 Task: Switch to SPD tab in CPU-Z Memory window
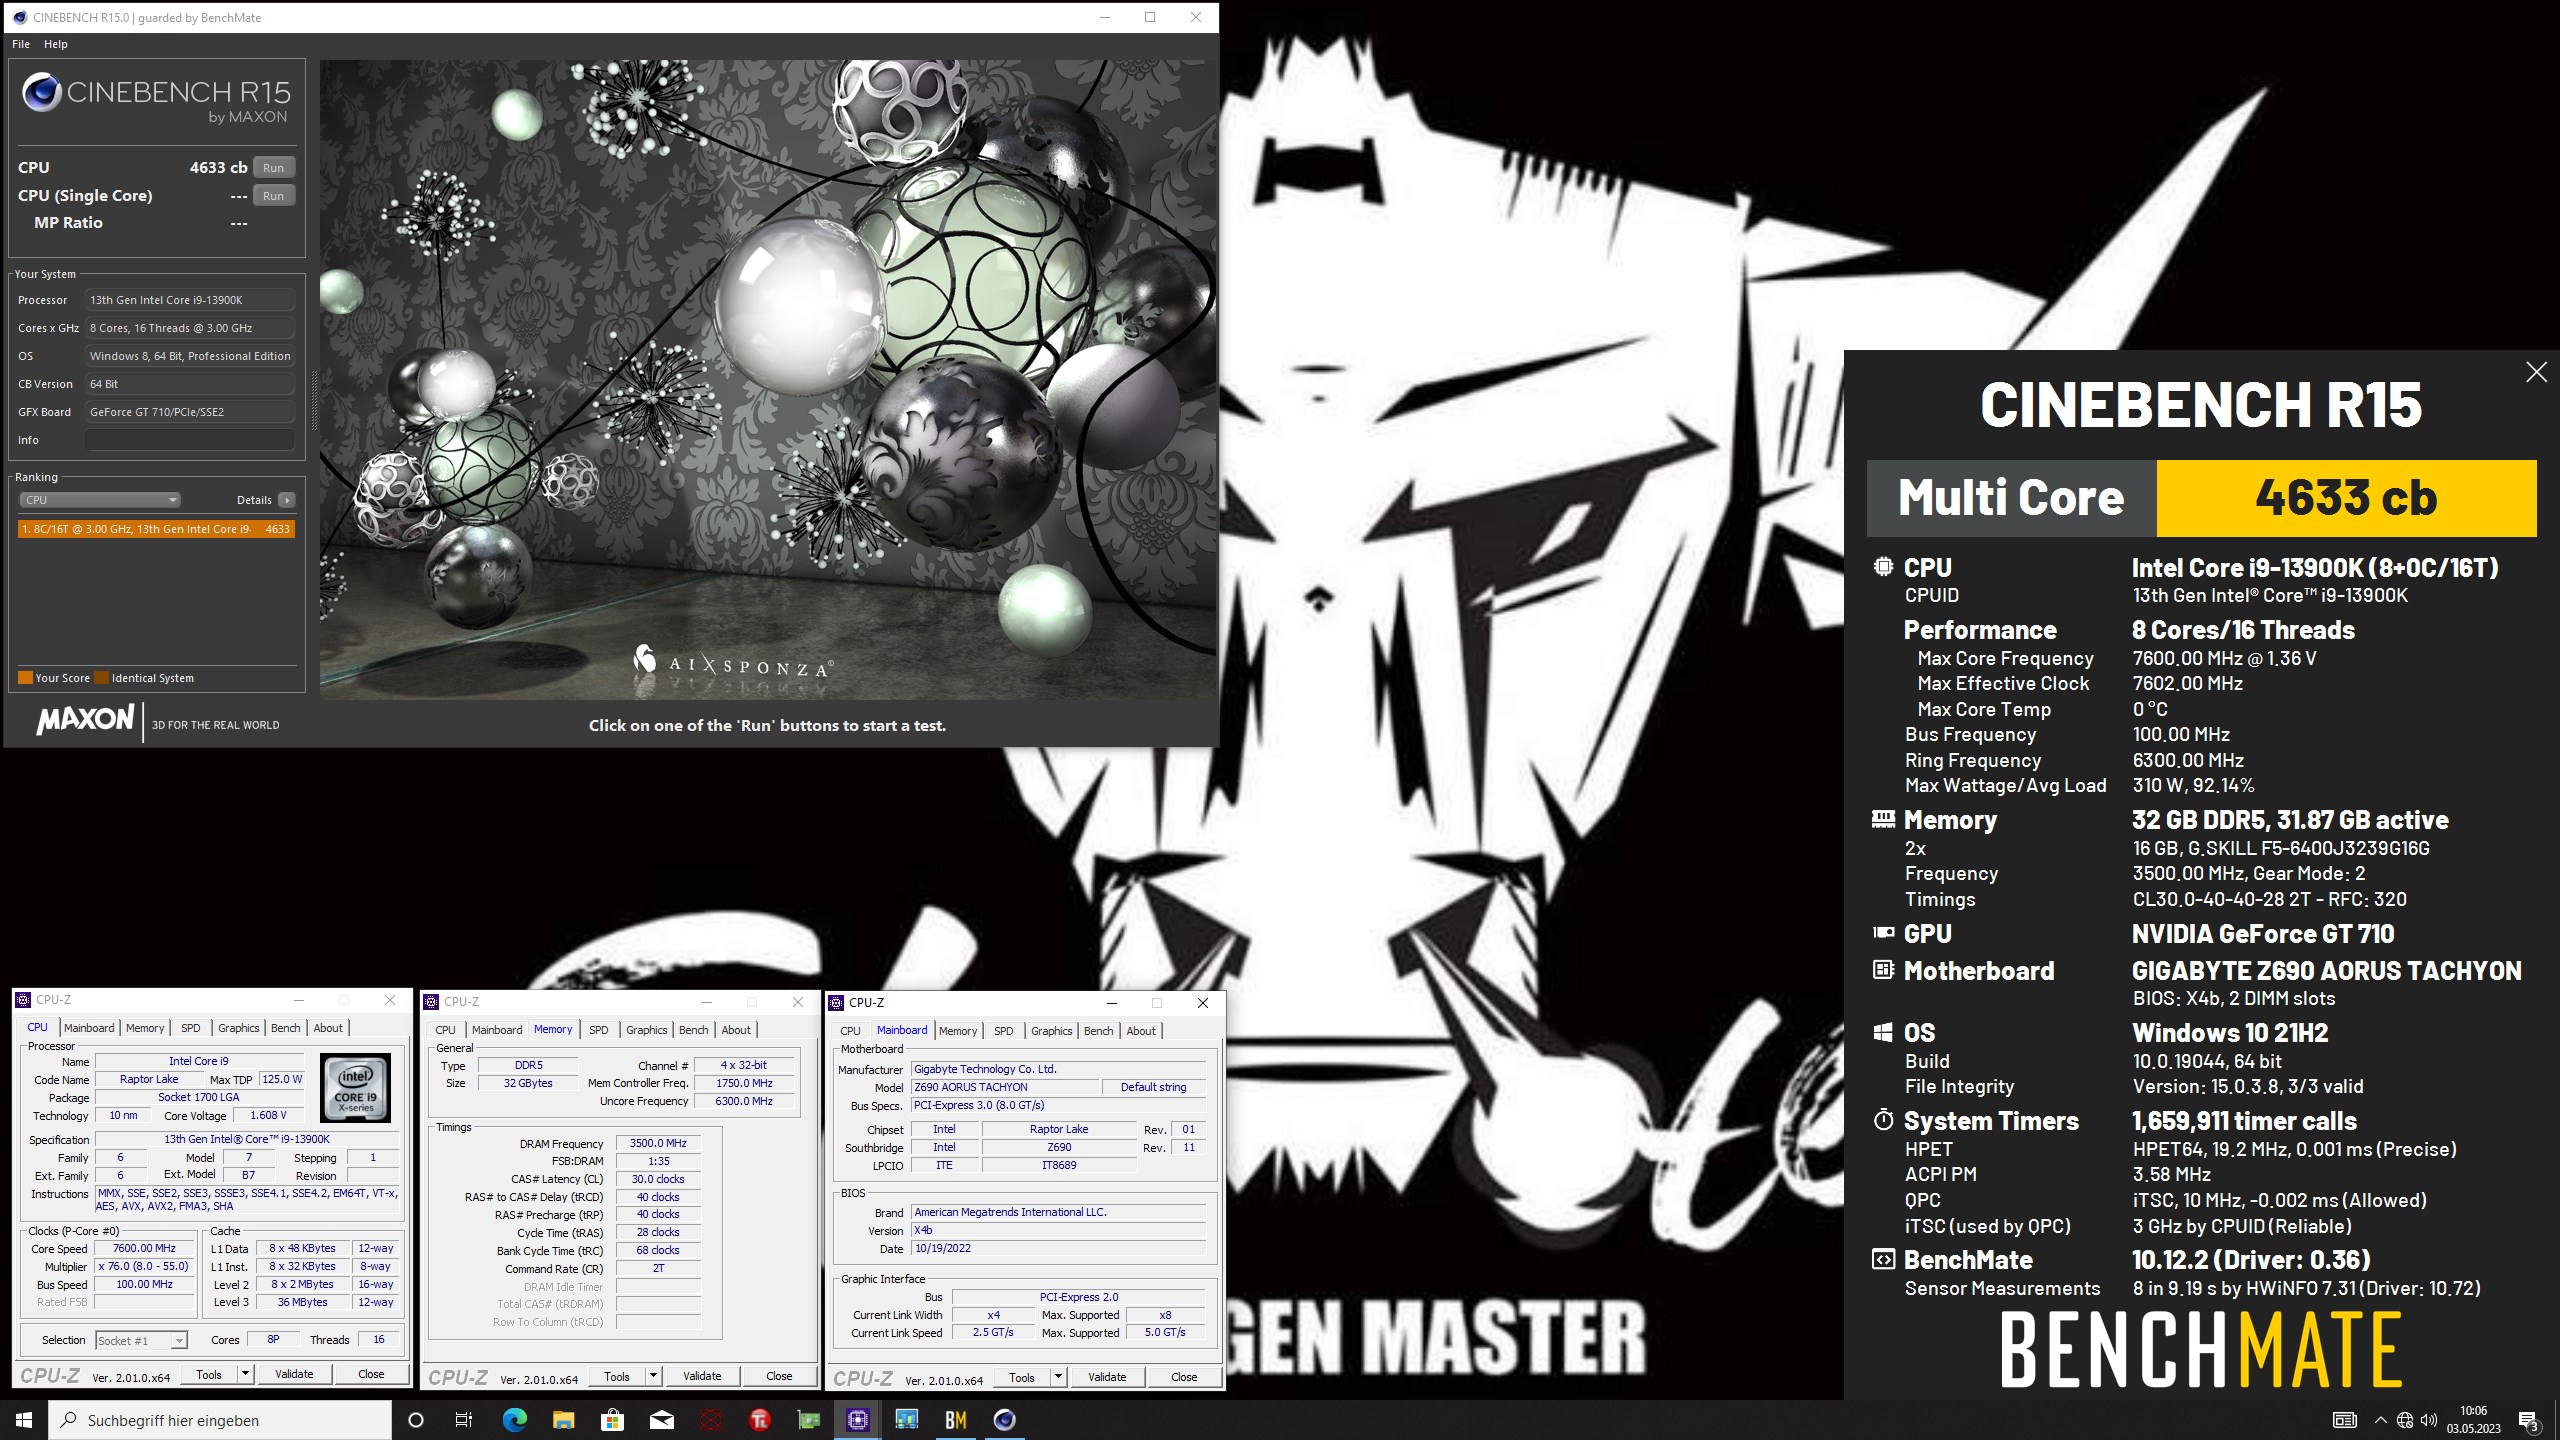(599, 1030)
